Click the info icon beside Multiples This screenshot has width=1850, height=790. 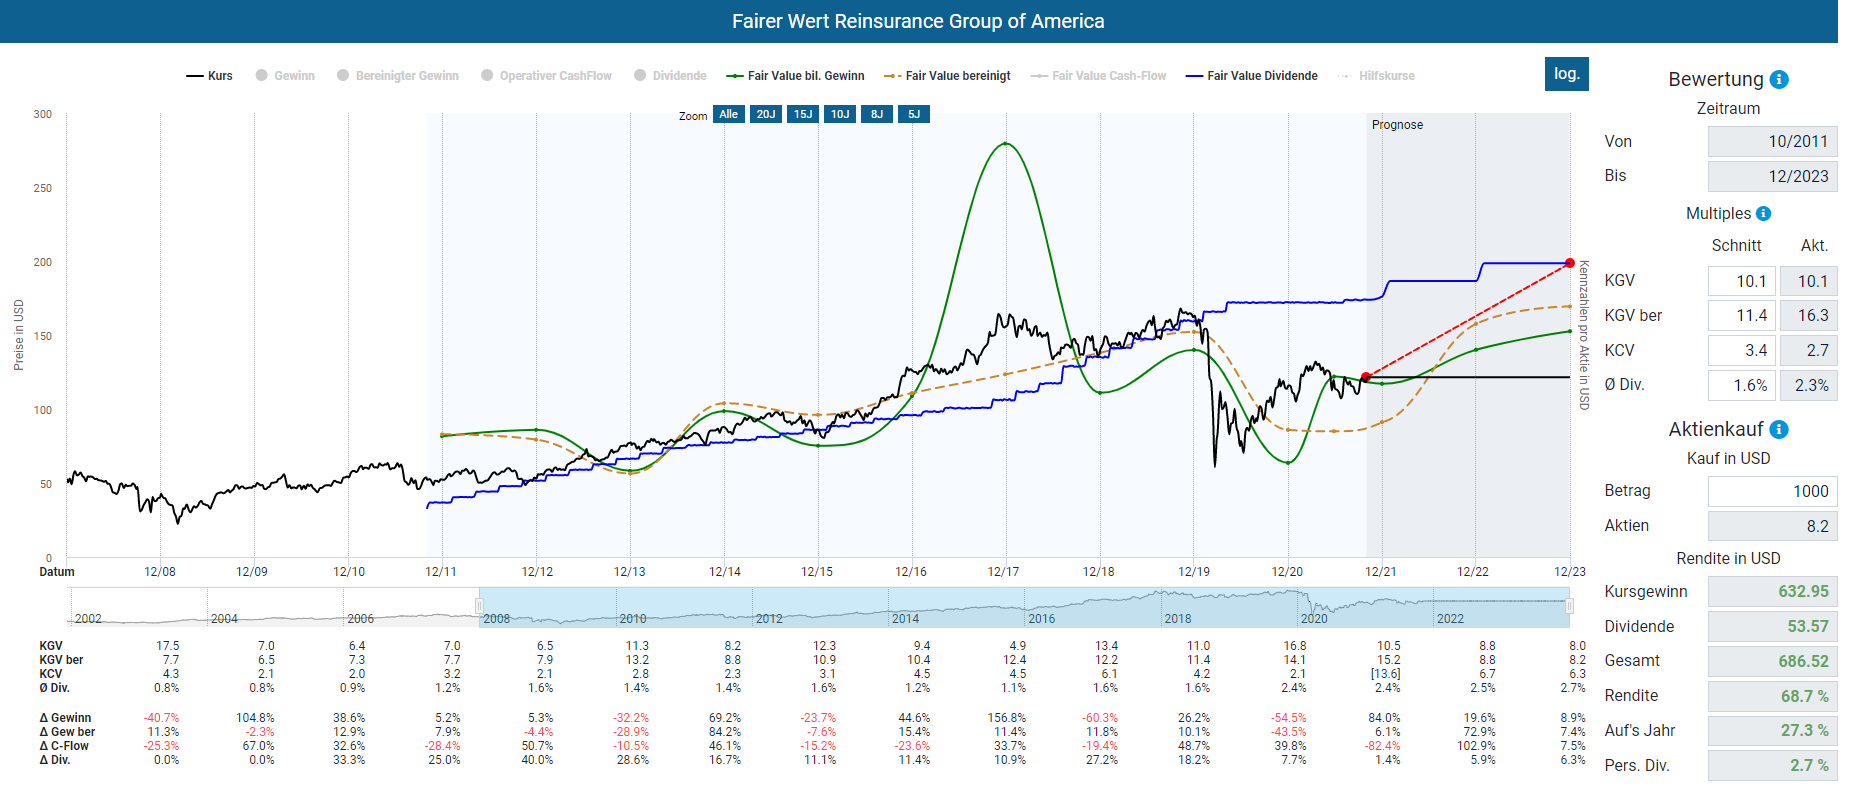click(1763, 214)
